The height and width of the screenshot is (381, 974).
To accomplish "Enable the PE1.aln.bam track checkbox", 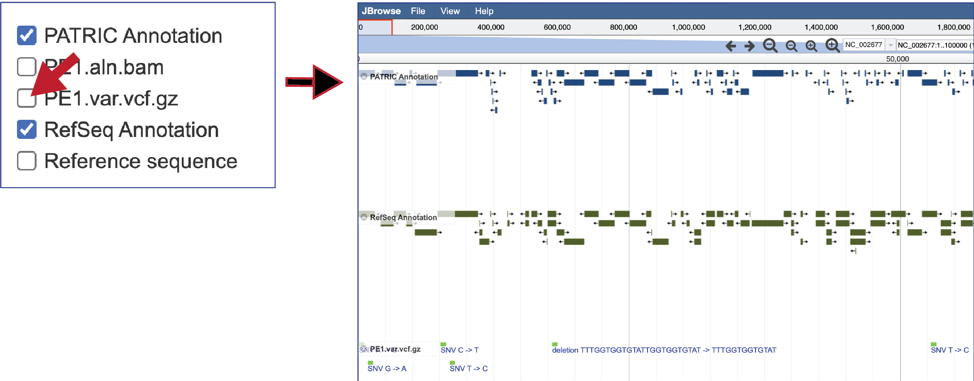I will point(26,67).
